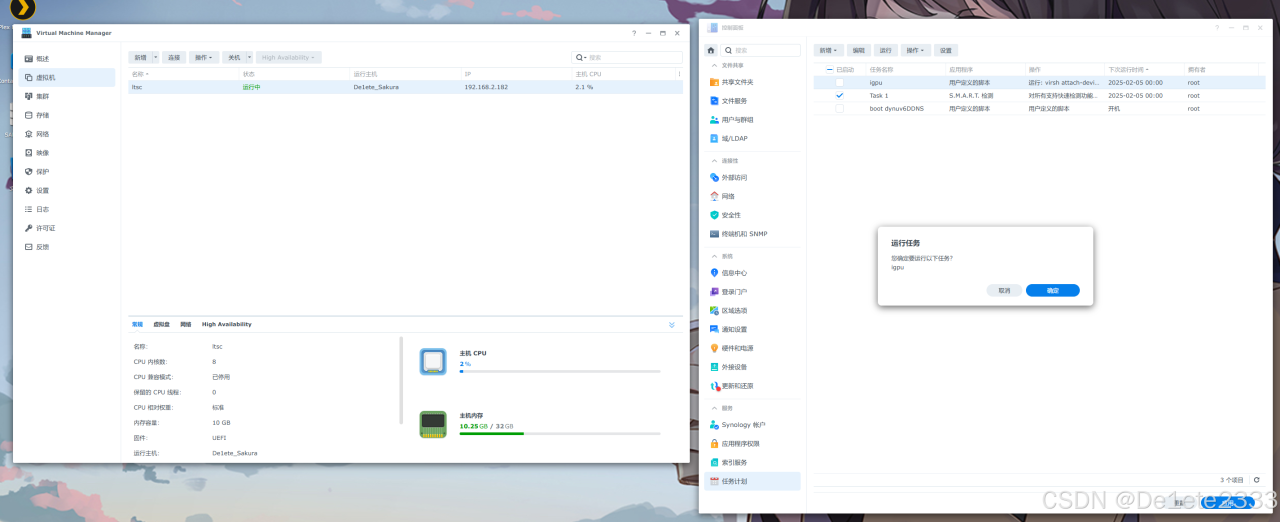1280x522 pixels.
Task: Enable the boot dynuv6DDNS task checkbox
Action: pos(840,108)
